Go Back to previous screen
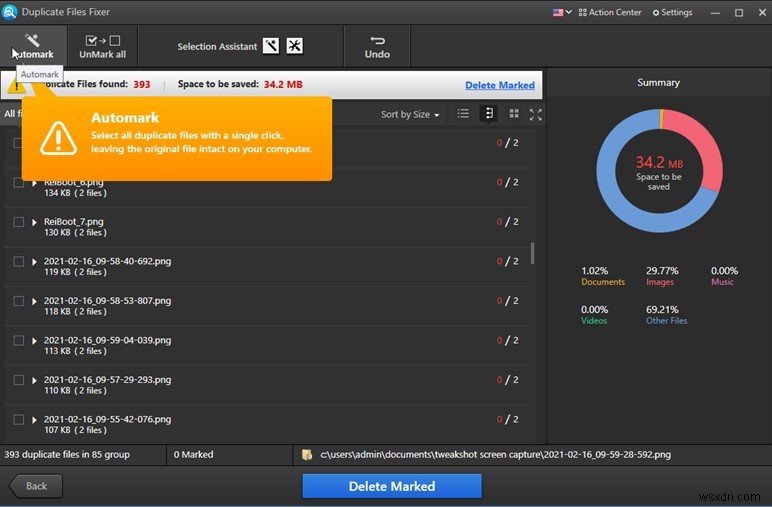The width and height of the screenshot is (772, 507). click(x=36, y=486)
